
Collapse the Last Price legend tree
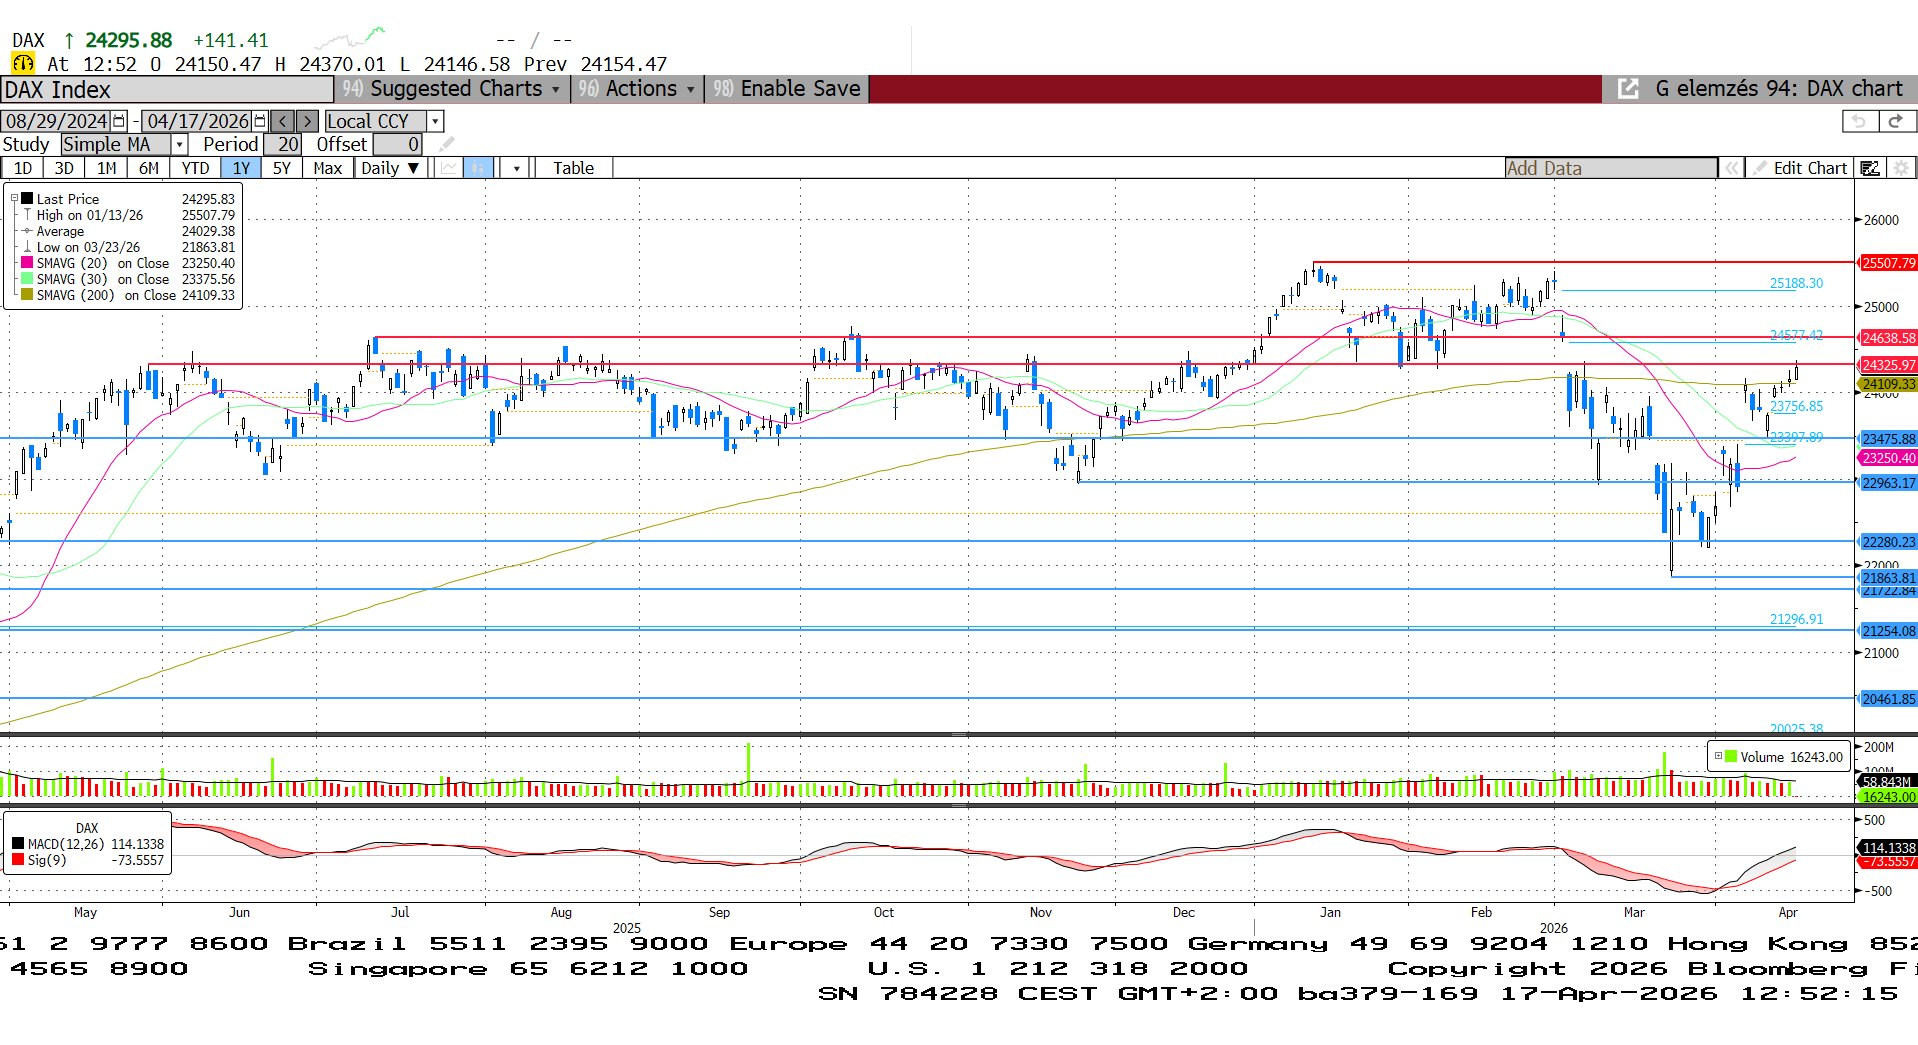pyautogui.click(x=14, y=199)
